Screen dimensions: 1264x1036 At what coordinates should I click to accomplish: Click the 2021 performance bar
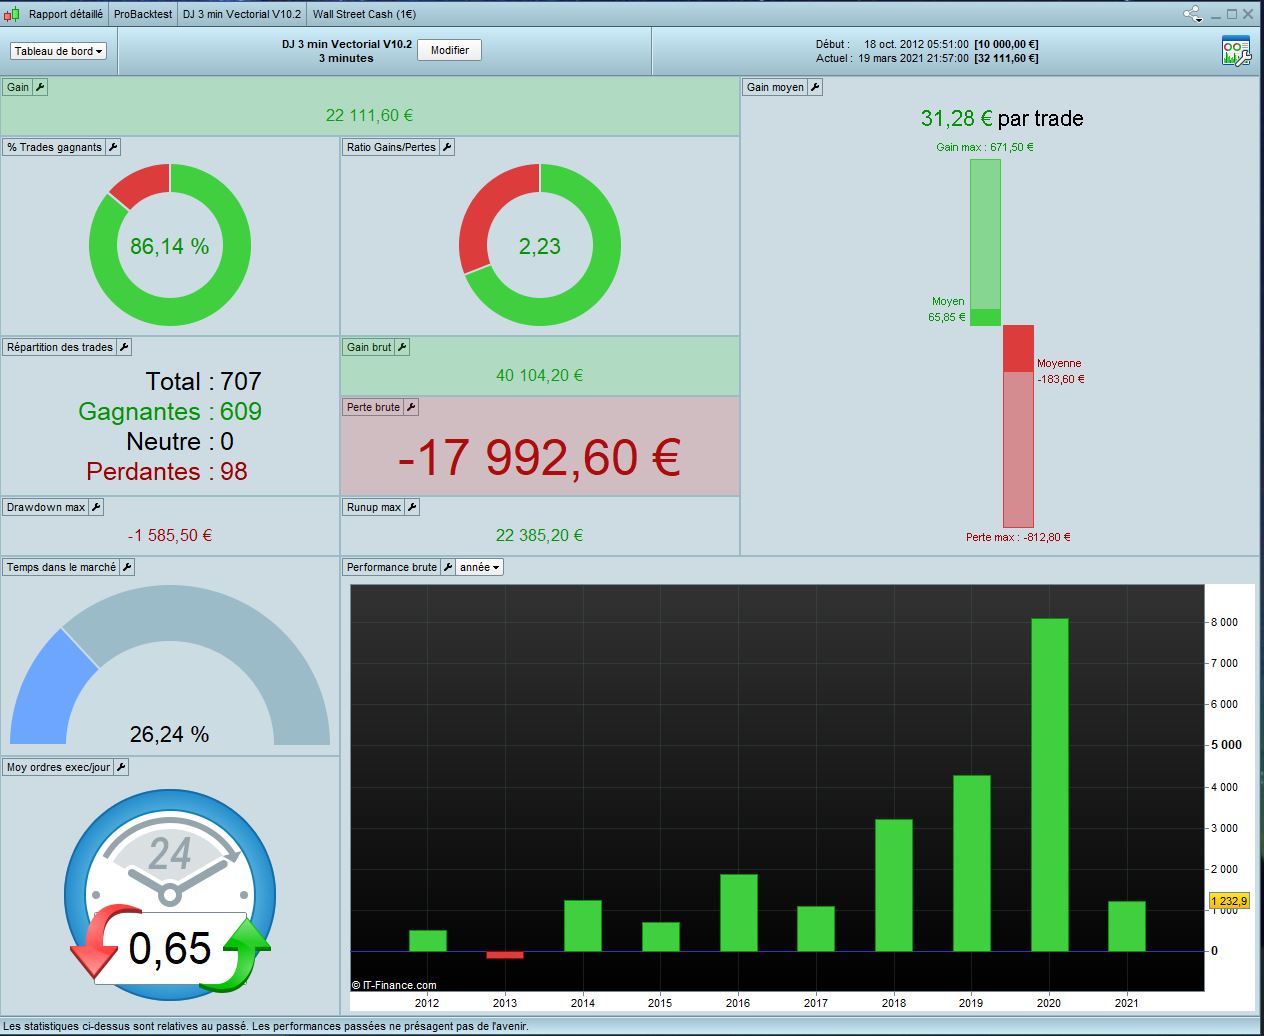click(1127, 926)
